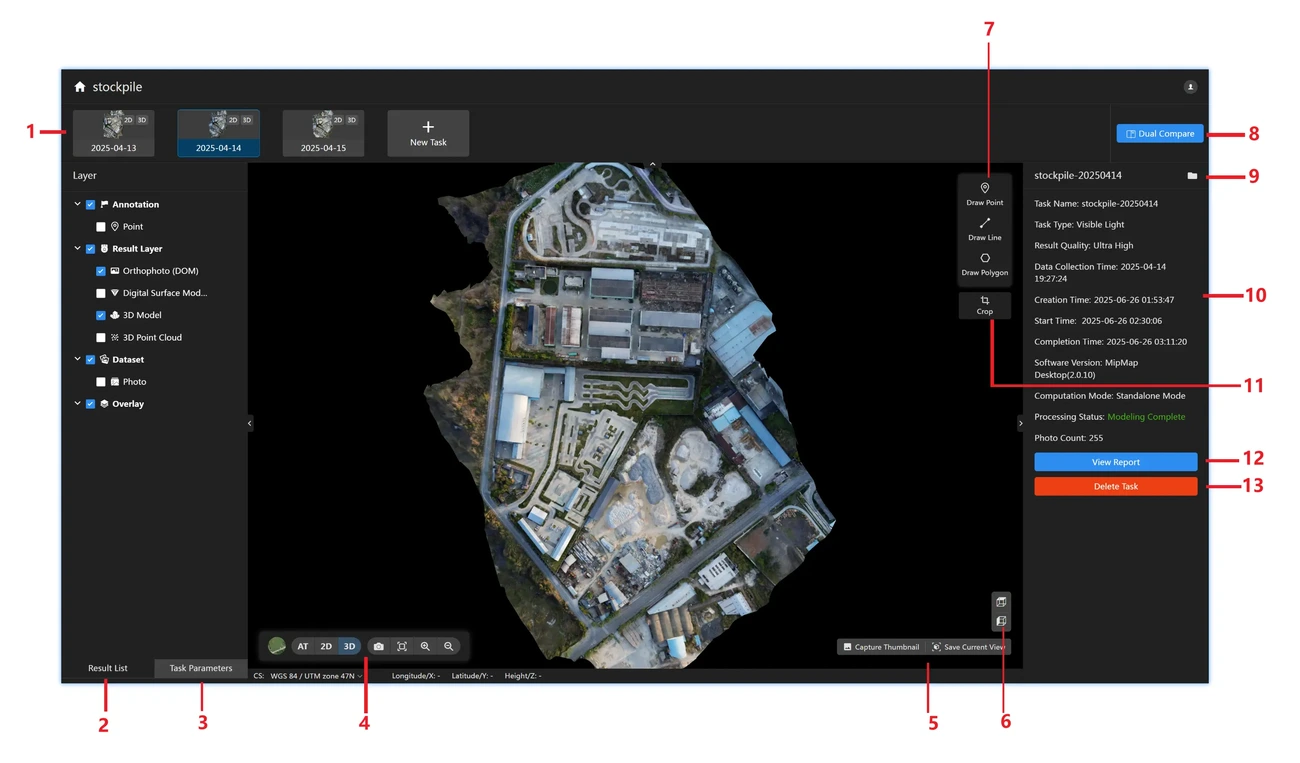Go home via the house icon
The width and height of the screenshot is (1300, 763).
(x=80, y=87)
